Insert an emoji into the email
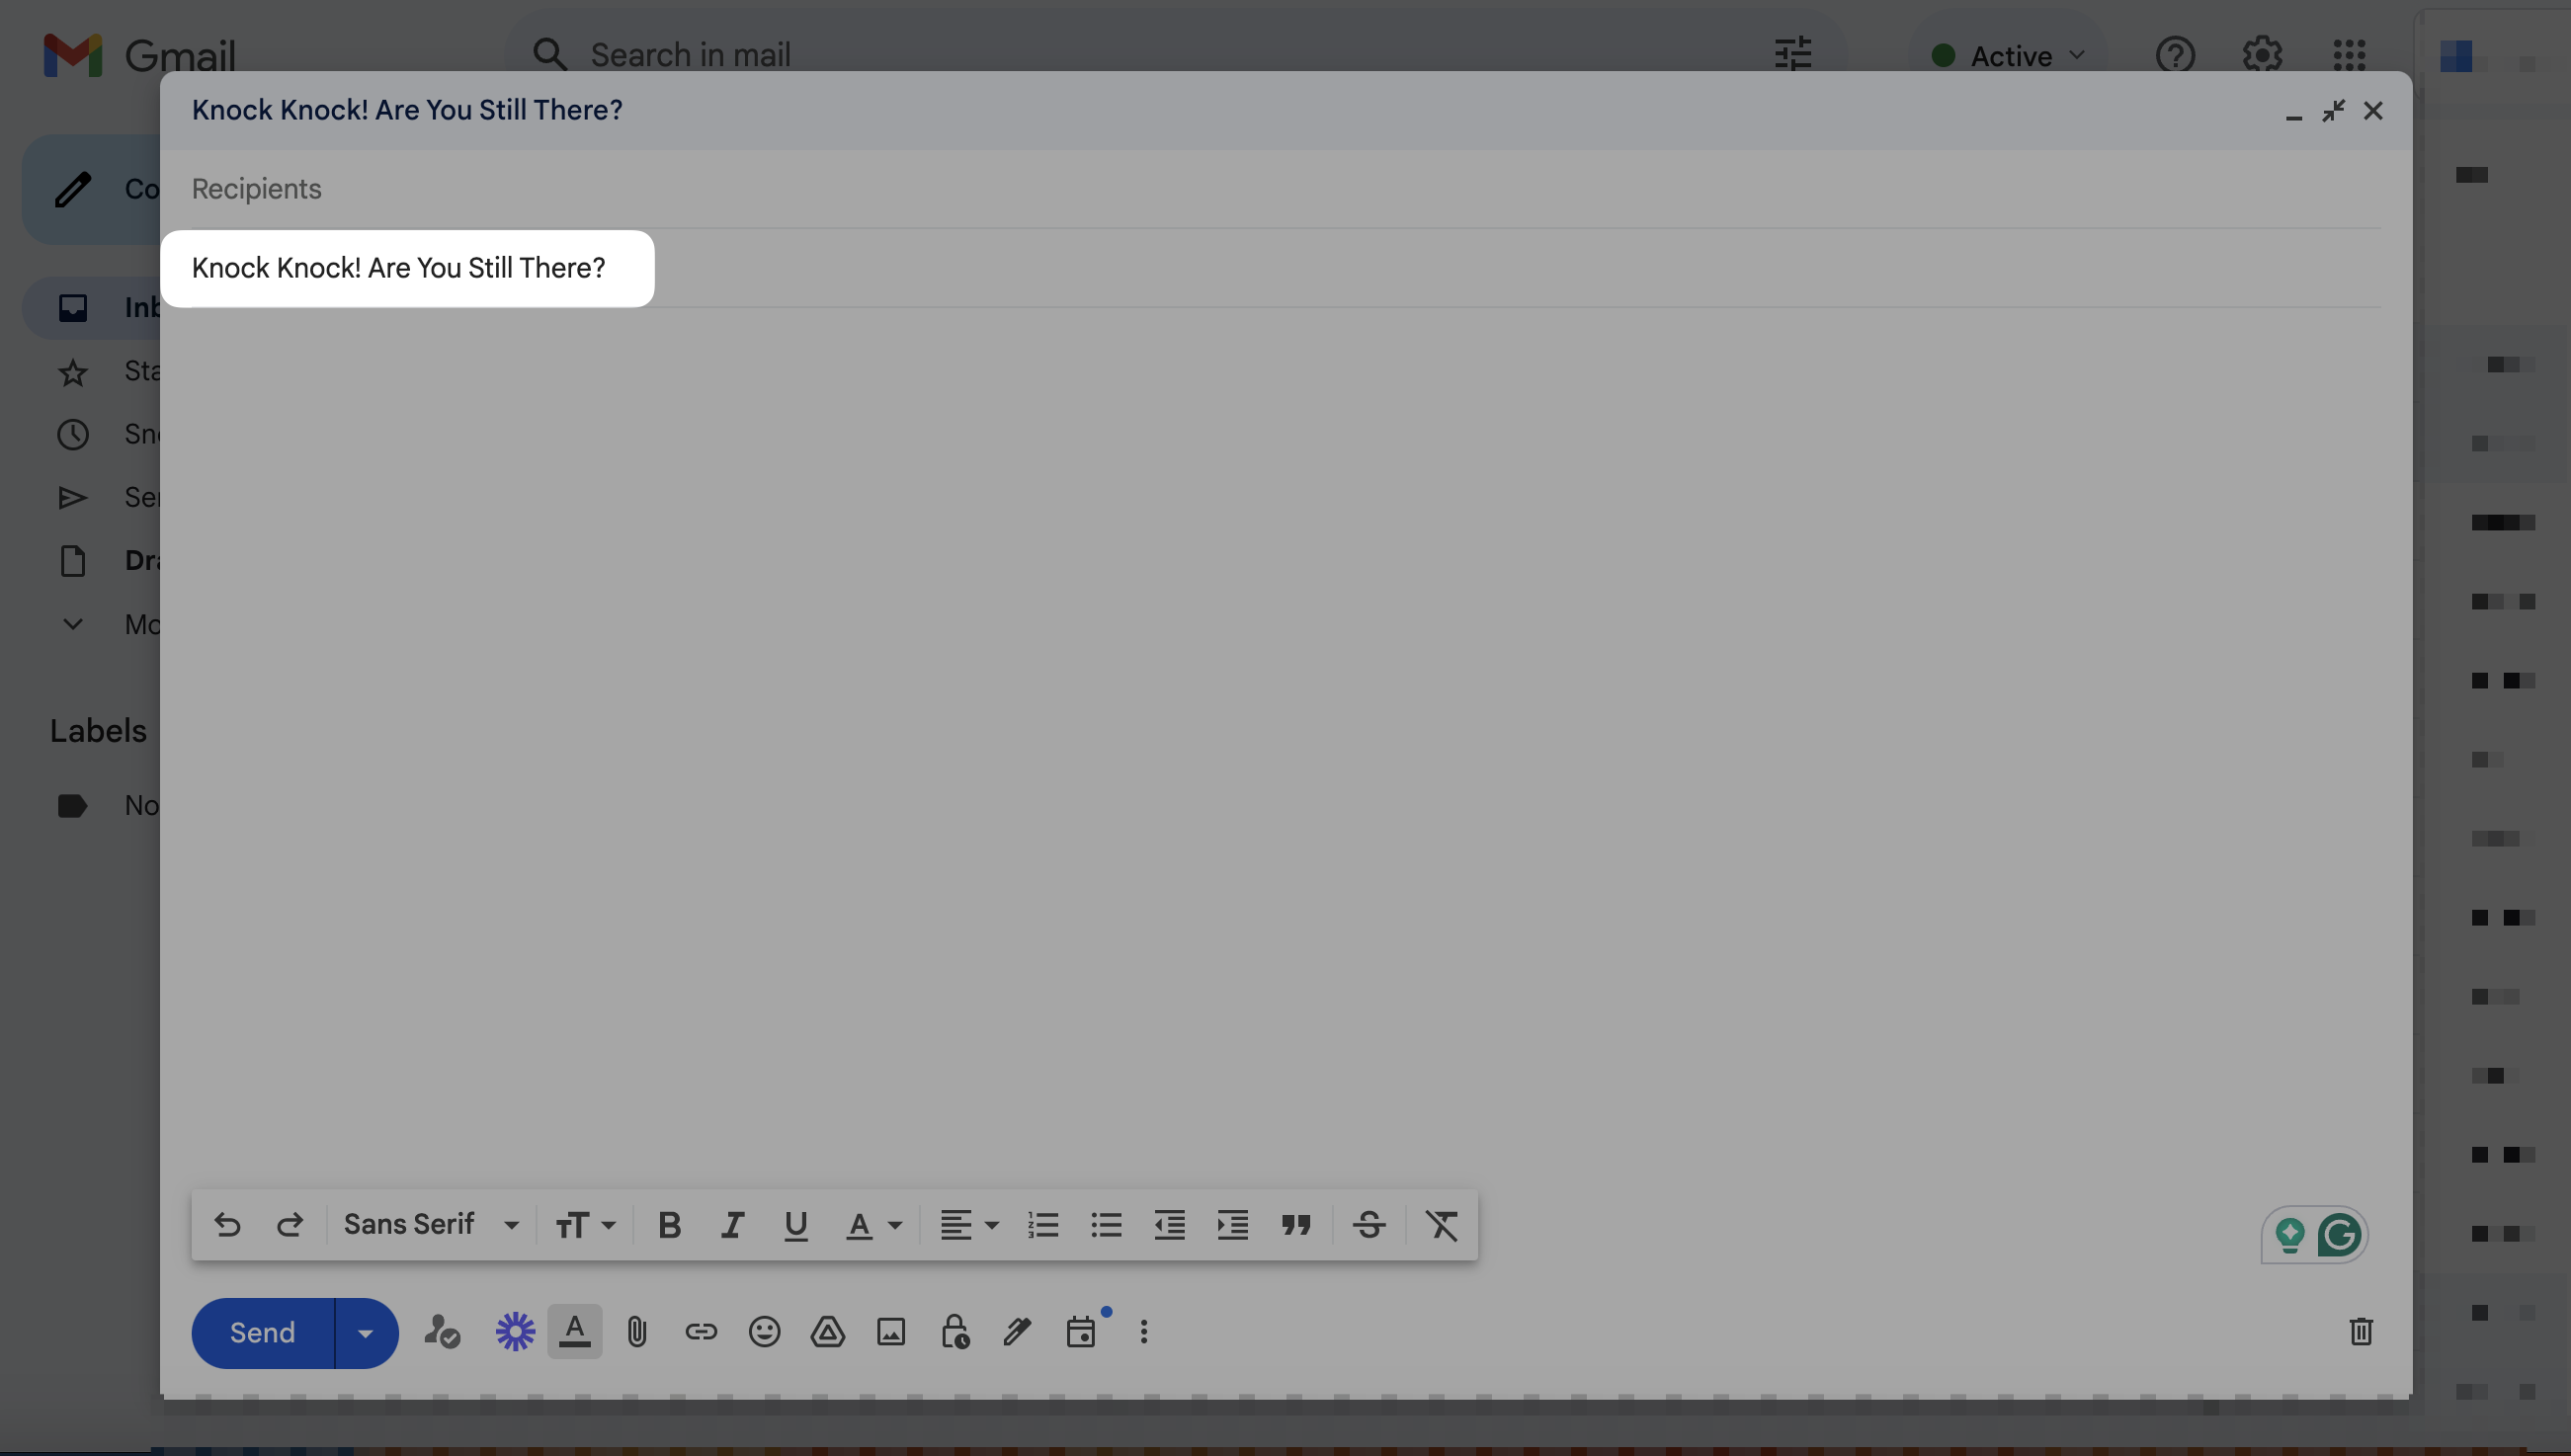 pyautogui.click(x=764, y=1331)
